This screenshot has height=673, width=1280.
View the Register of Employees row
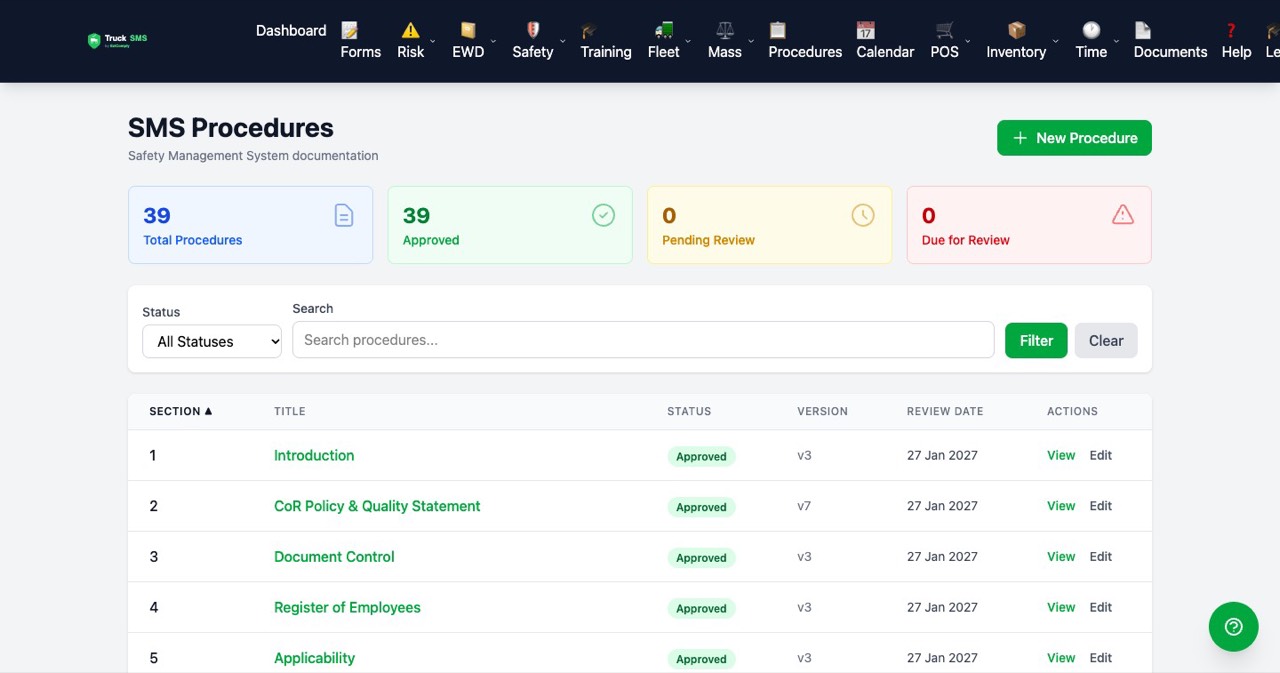click(x=1061, y=608)
